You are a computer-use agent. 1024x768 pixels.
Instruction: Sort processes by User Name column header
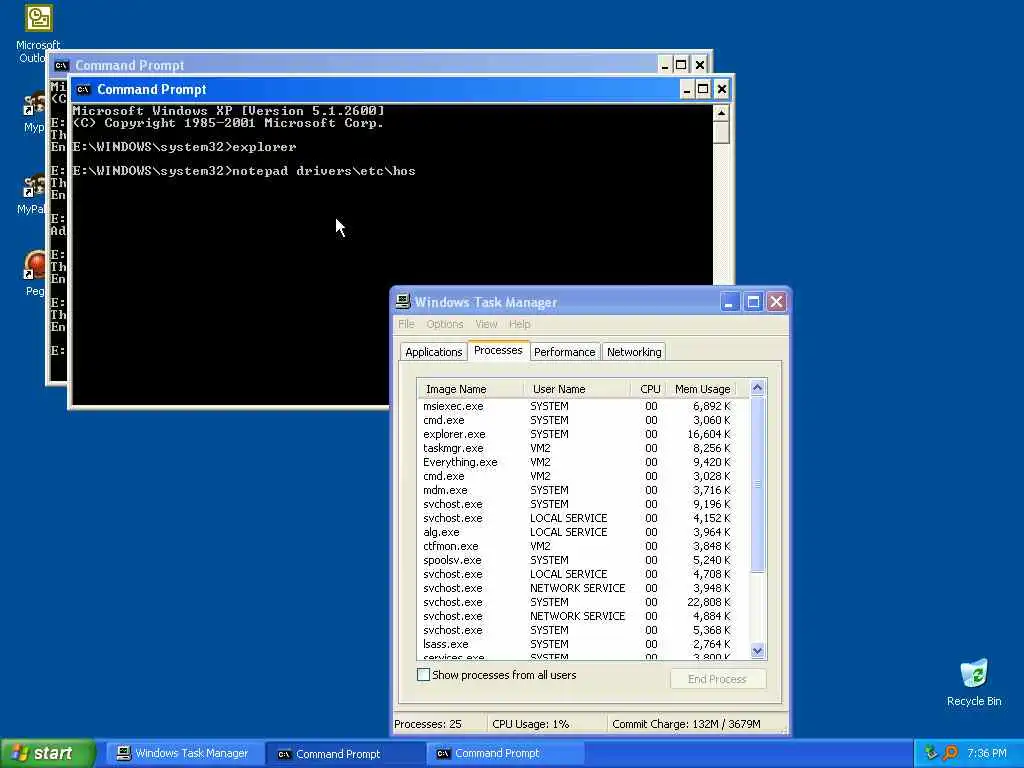[x=577, y=389]
